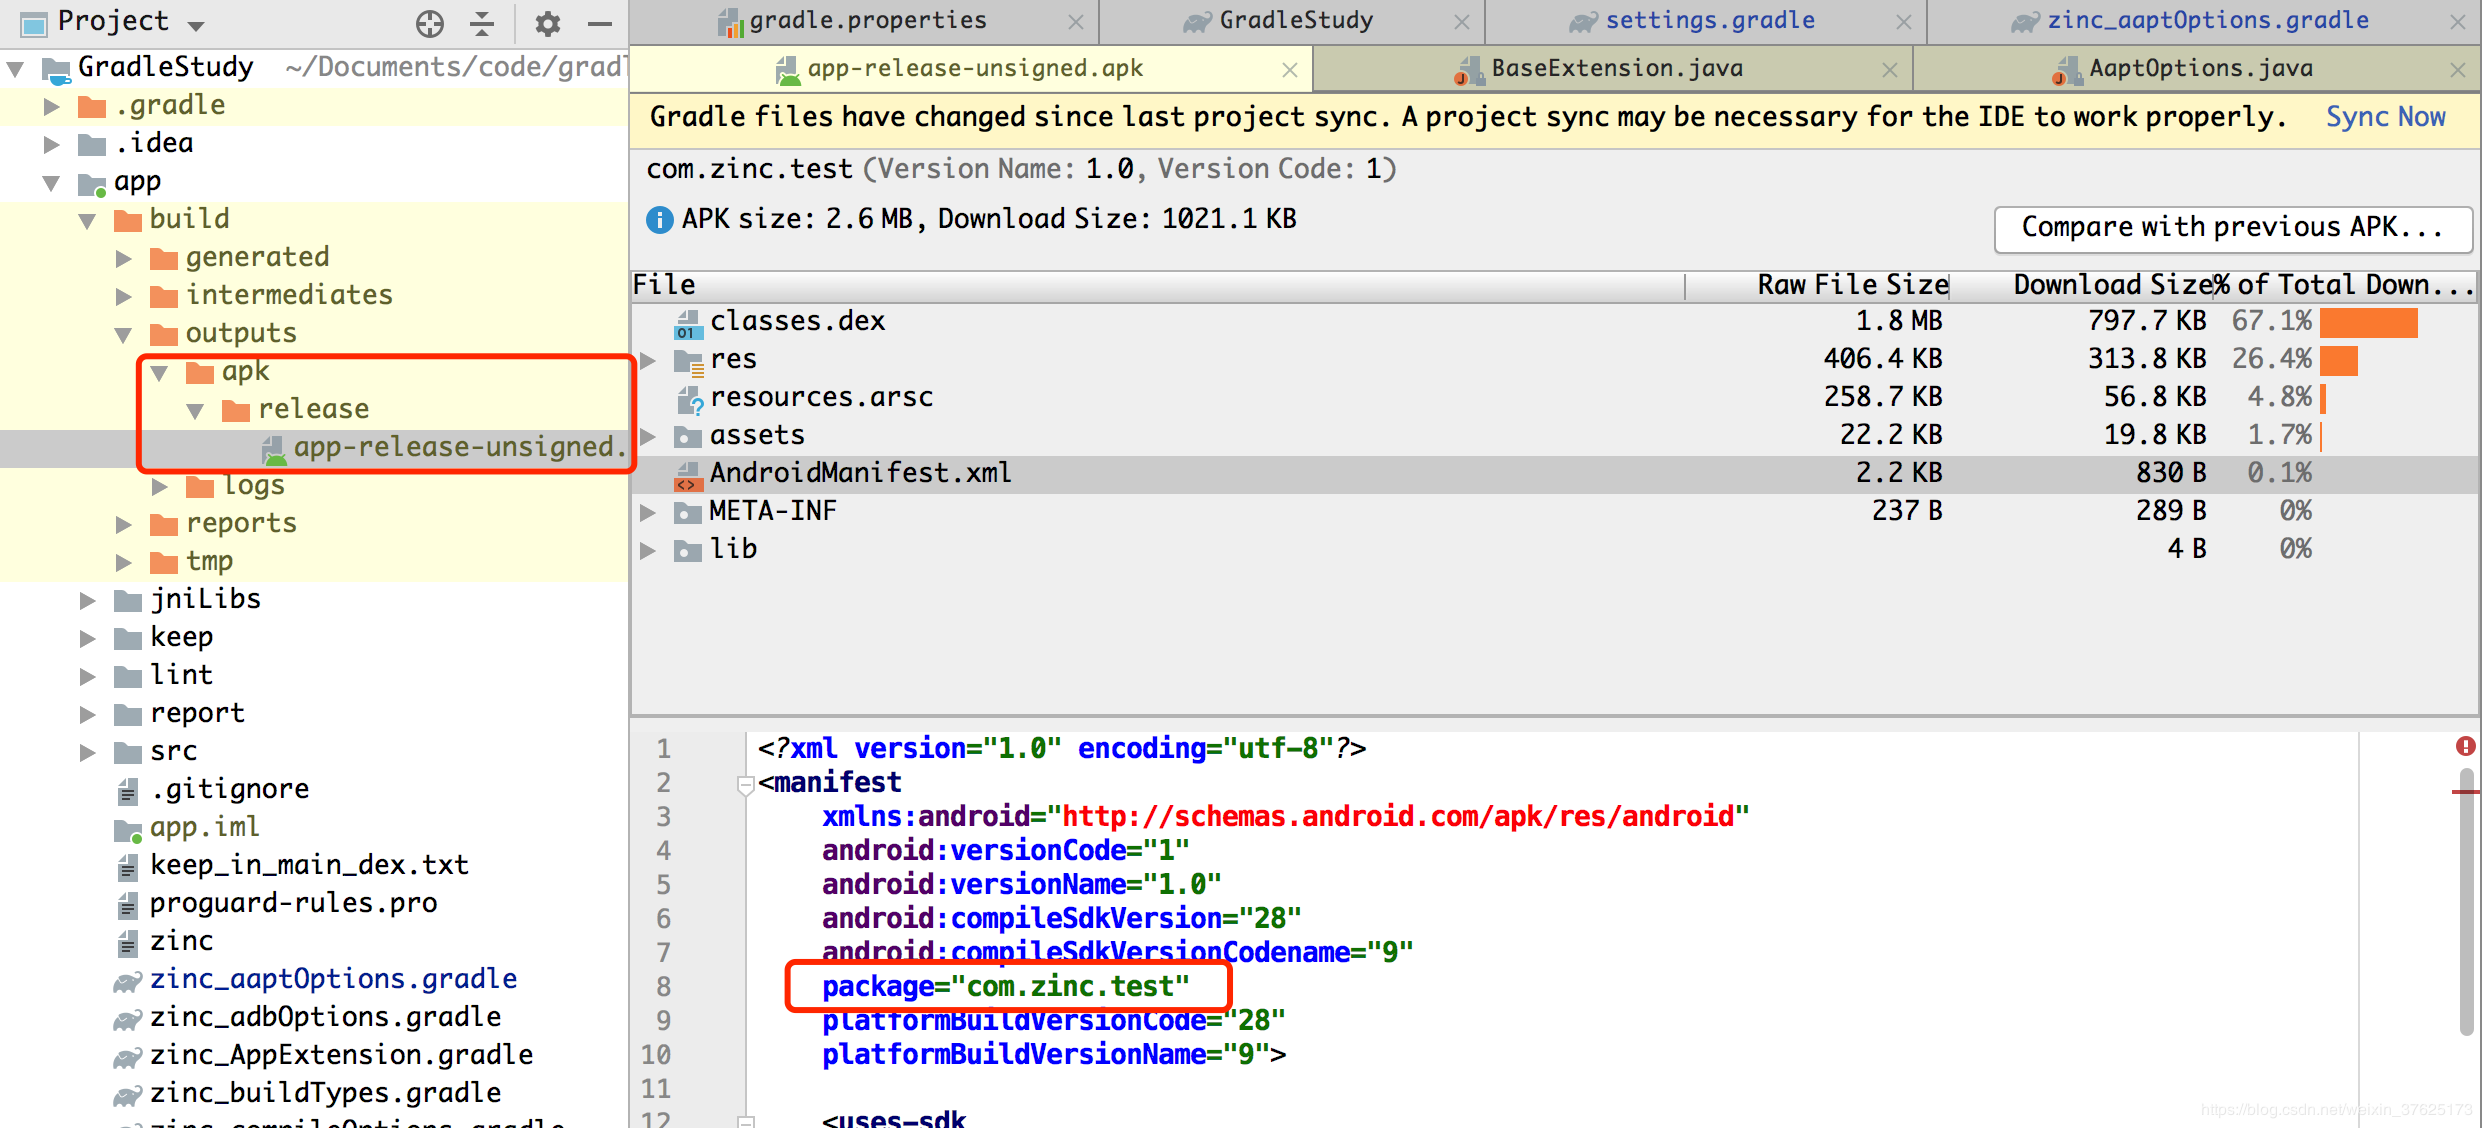Click the red error indicator in editor

point(2466,746)
